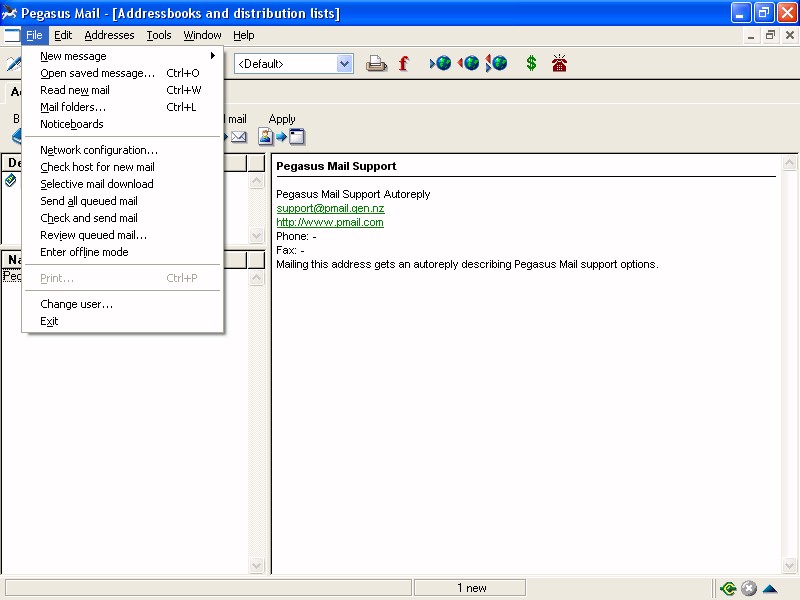The height and width of the screenshot is (600, 800).
Task: Select Change user menu entry
Action: click(x=124, y=304)
